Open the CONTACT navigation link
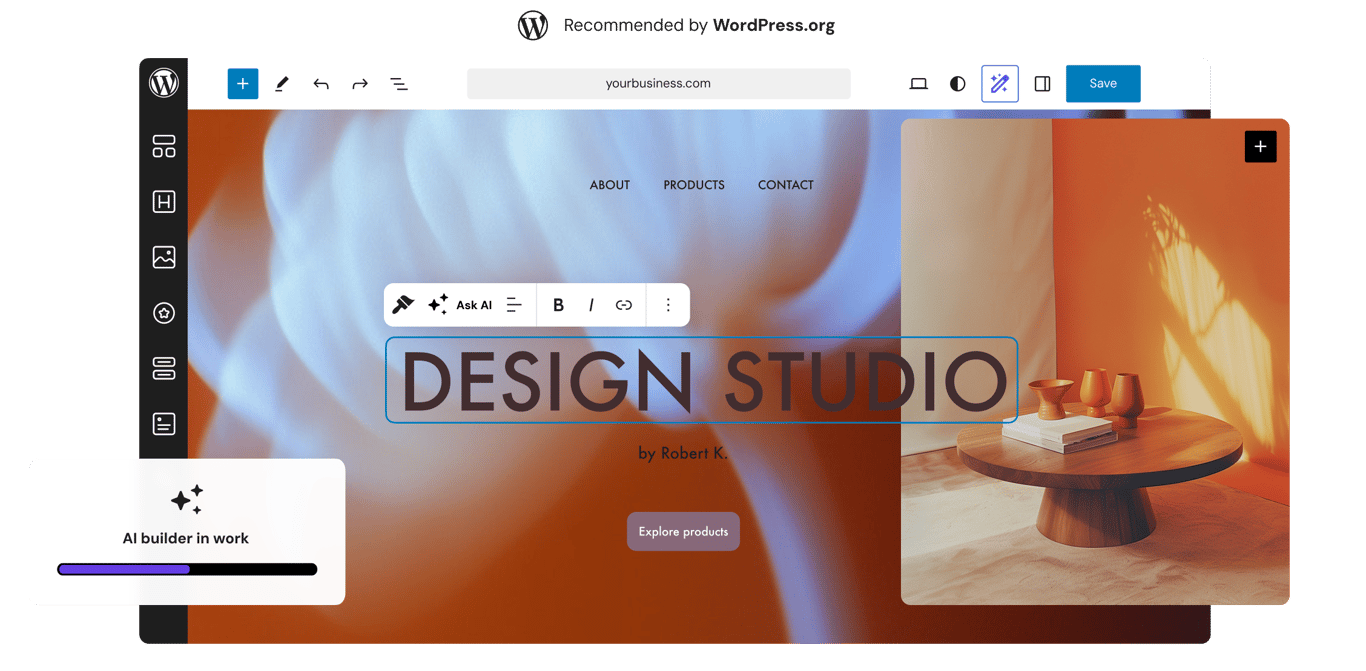Screen dimensions: 1366x671 [786, 185]
